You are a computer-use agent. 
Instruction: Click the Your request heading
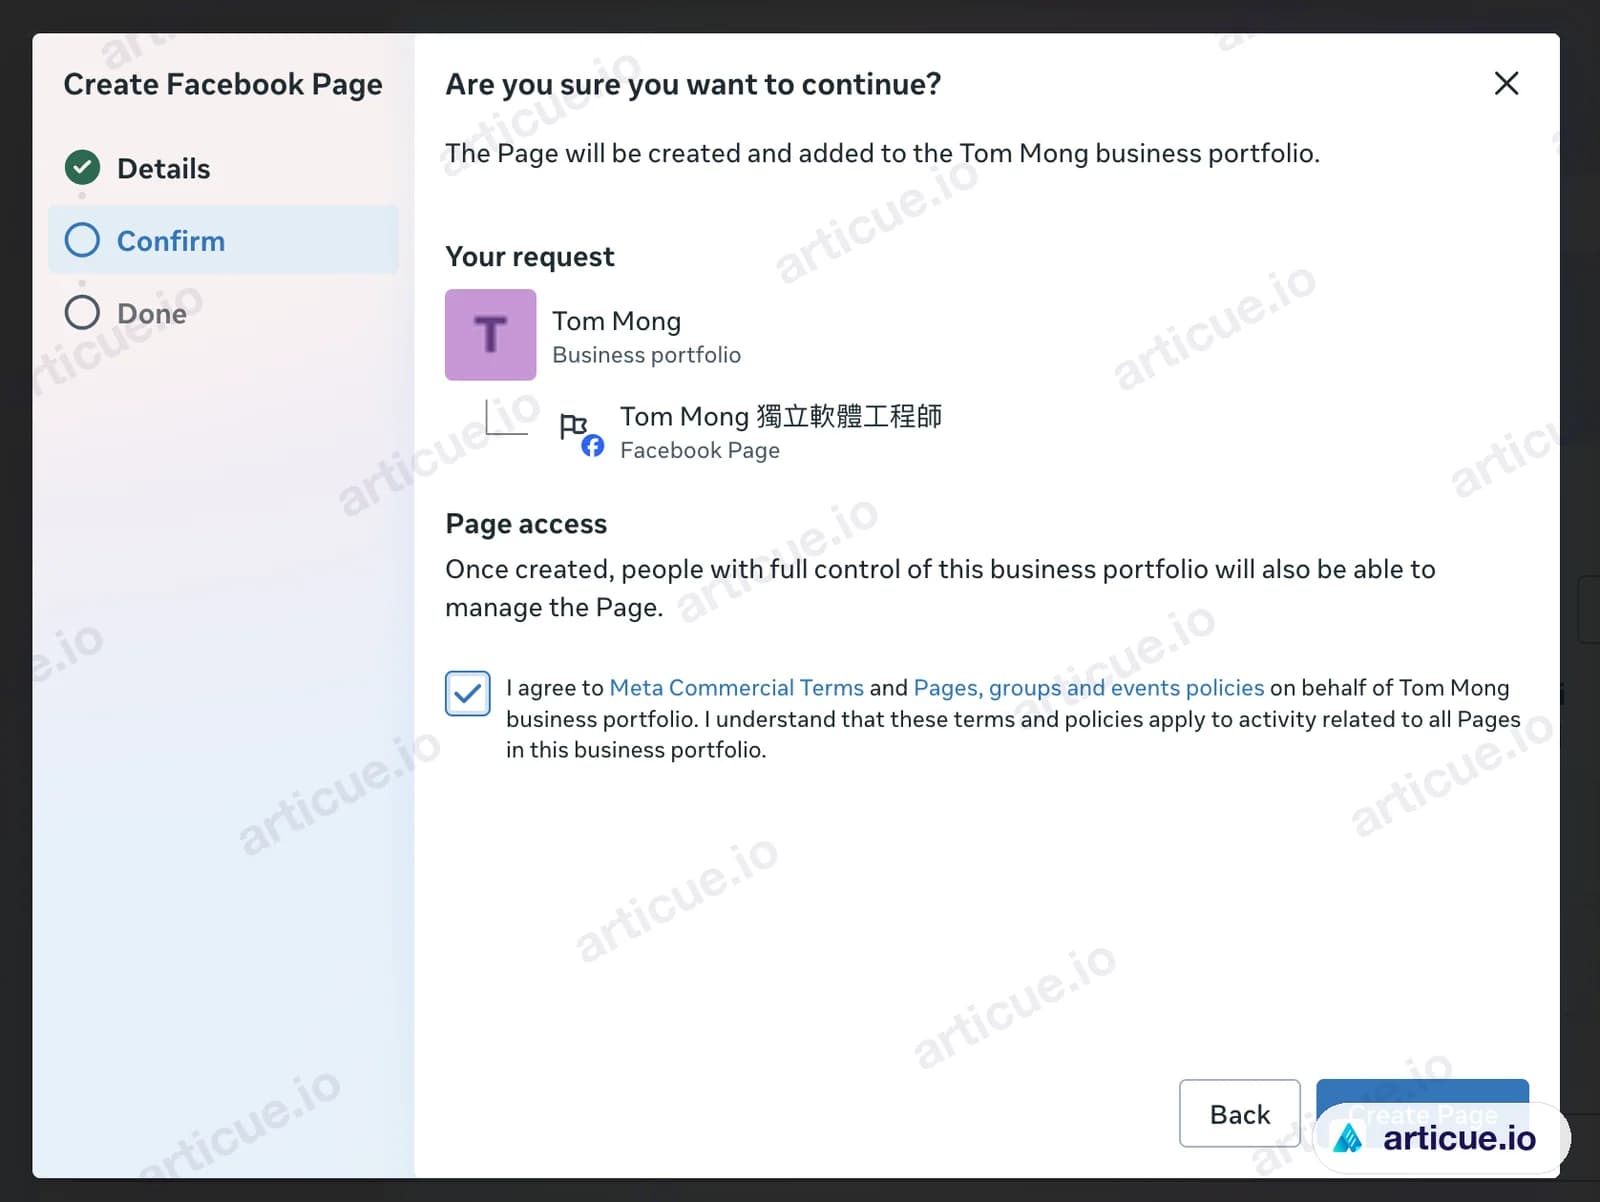[530, 257]
